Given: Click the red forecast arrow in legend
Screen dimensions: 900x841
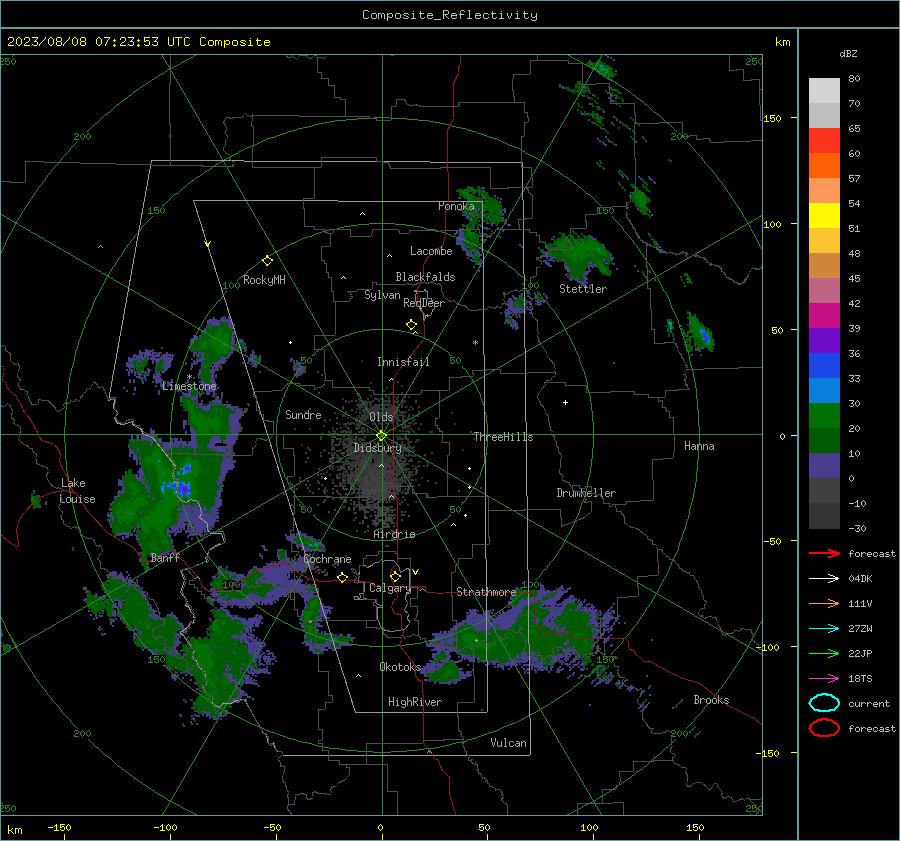Looking at the screenshot, I should (824, 553).
